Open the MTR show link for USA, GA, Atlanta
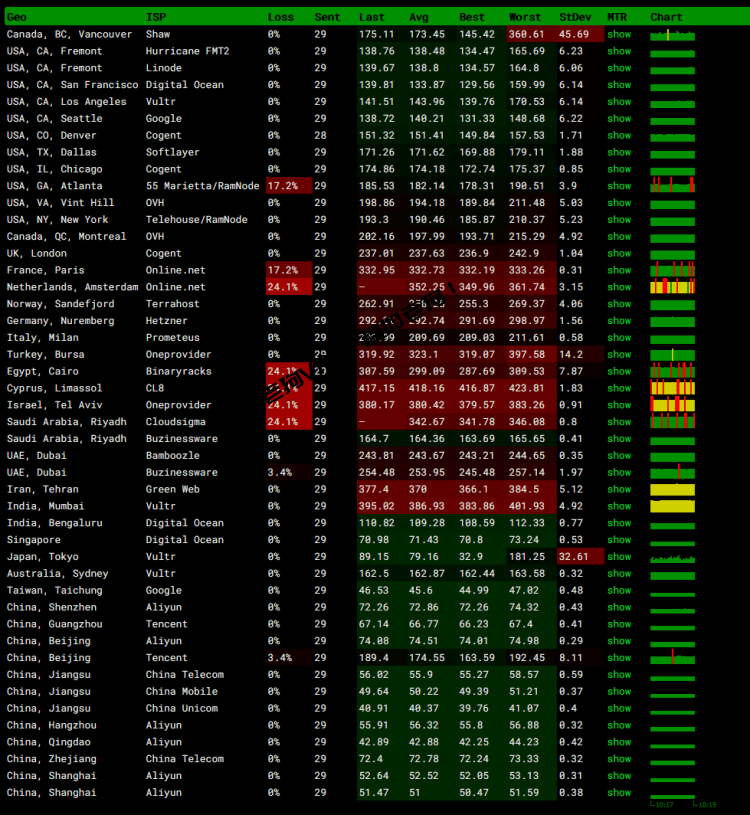The height and width of the screenshot is (815, 750). tap(619, 186)
